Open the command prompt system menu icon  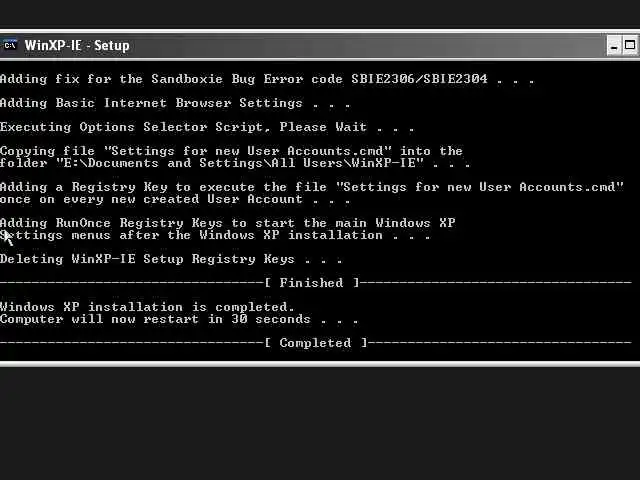[10, 45]
